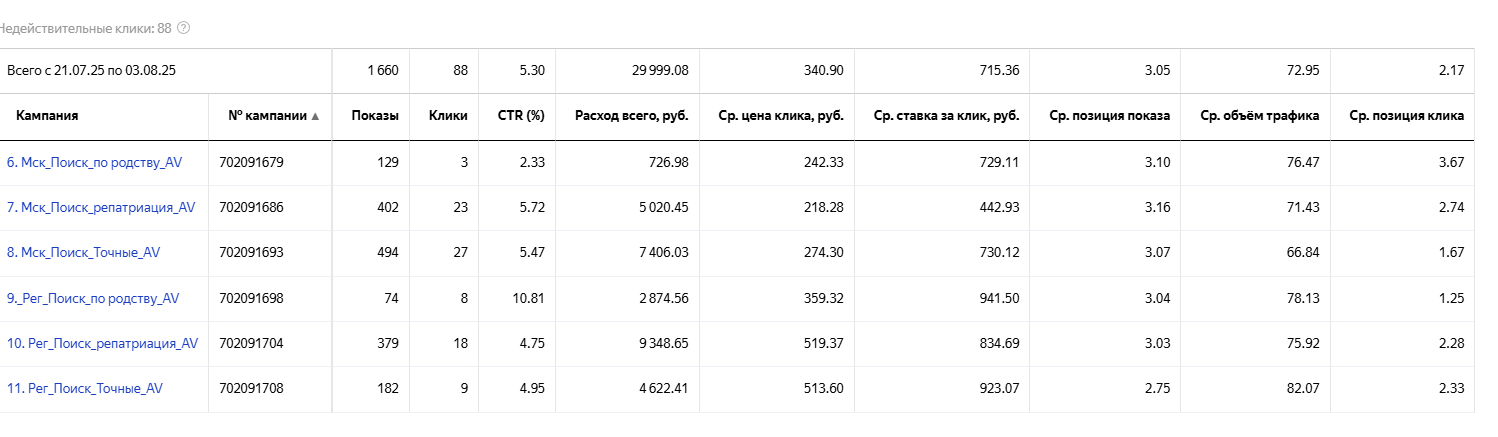Sort by CTR (%) column header
The height and width of the screenshot is (437, 1498).
pyautogui.click(x=521, y=116)
